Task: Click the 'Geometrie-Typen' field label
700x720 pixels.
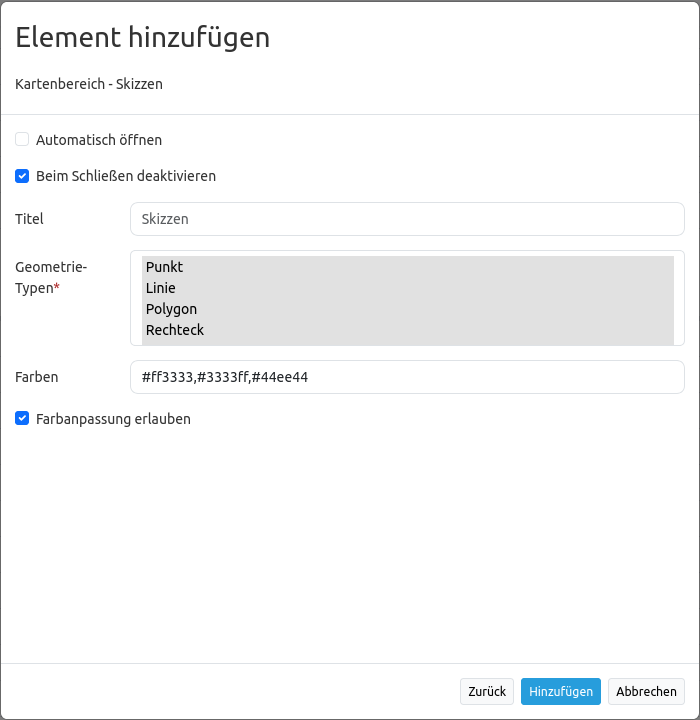Action: click(x=51, y=277)
